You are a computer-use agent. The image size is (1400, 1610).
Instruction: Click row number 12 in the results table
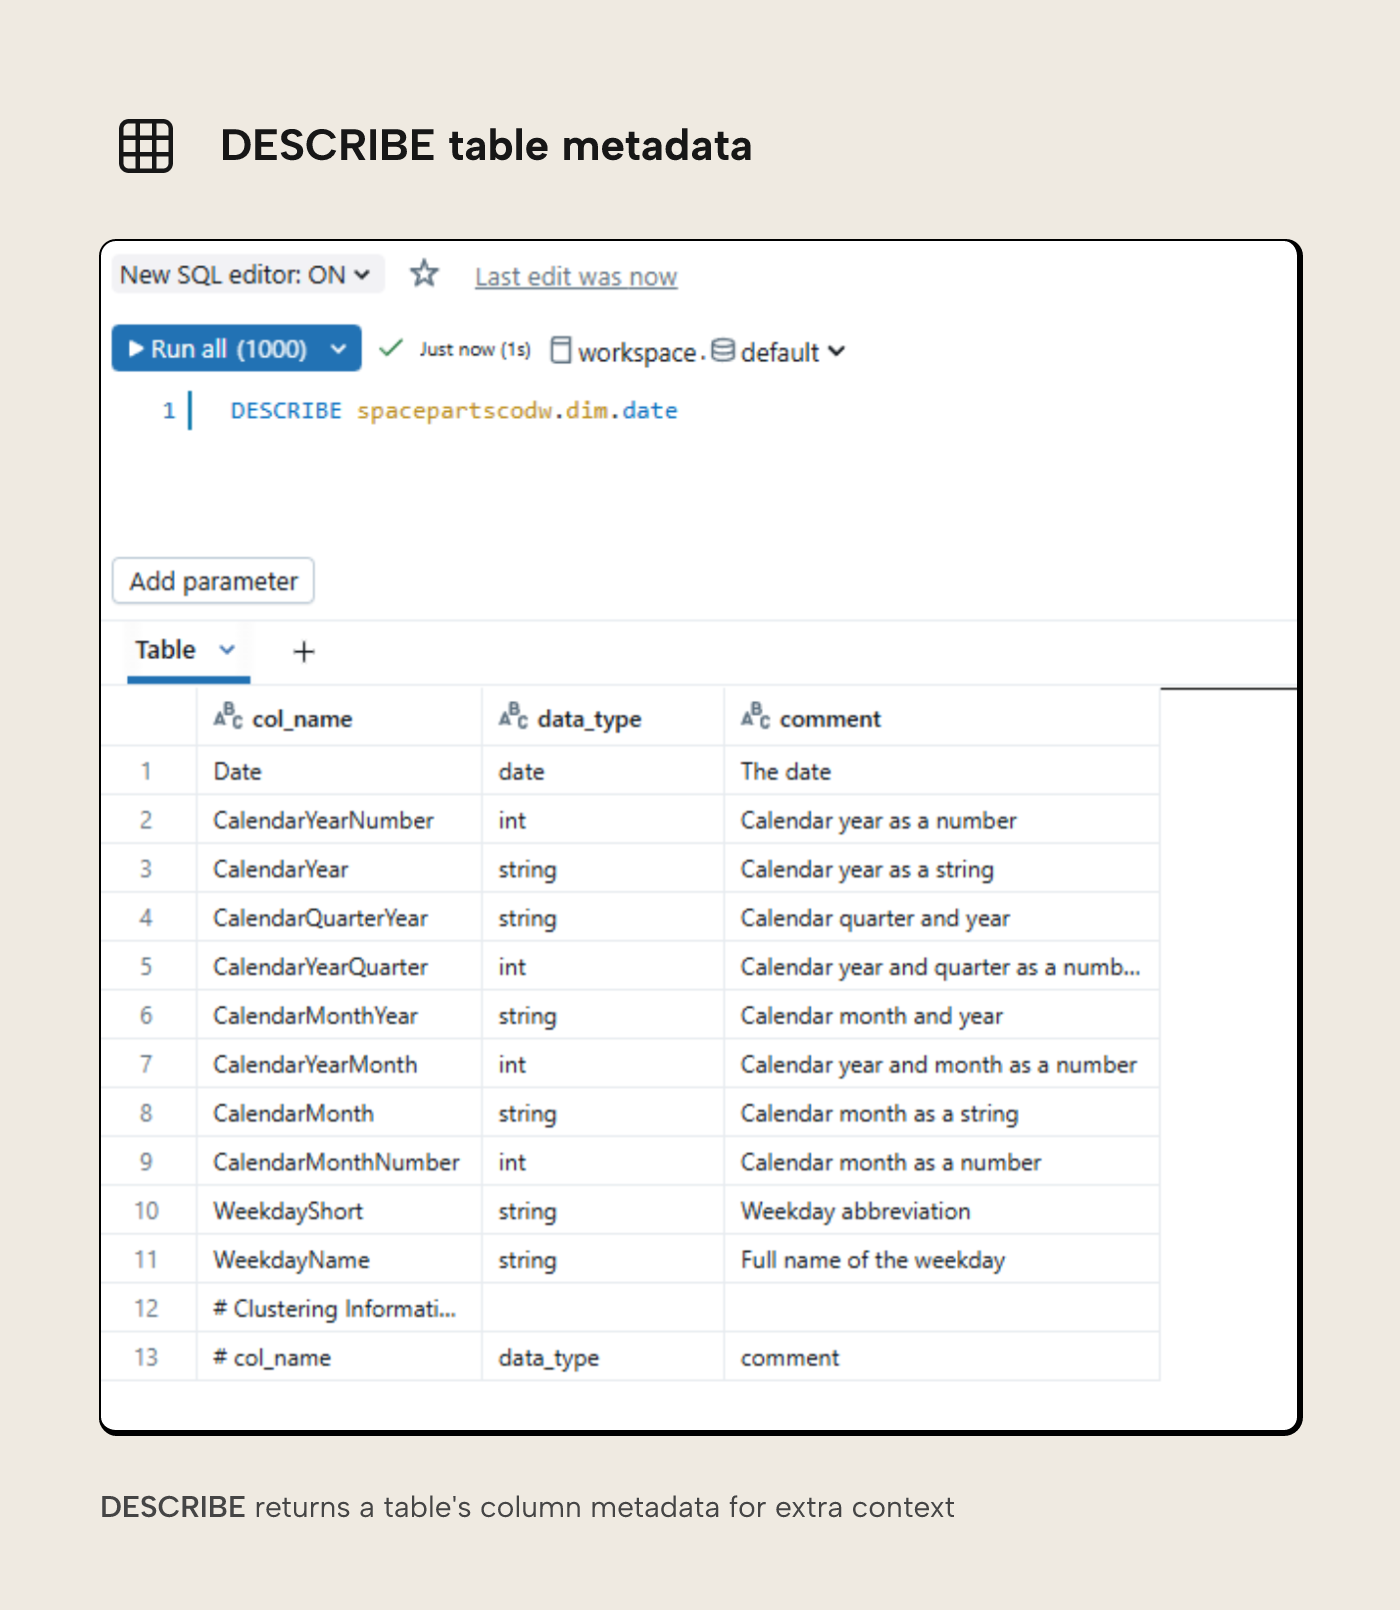(146, 1309)
